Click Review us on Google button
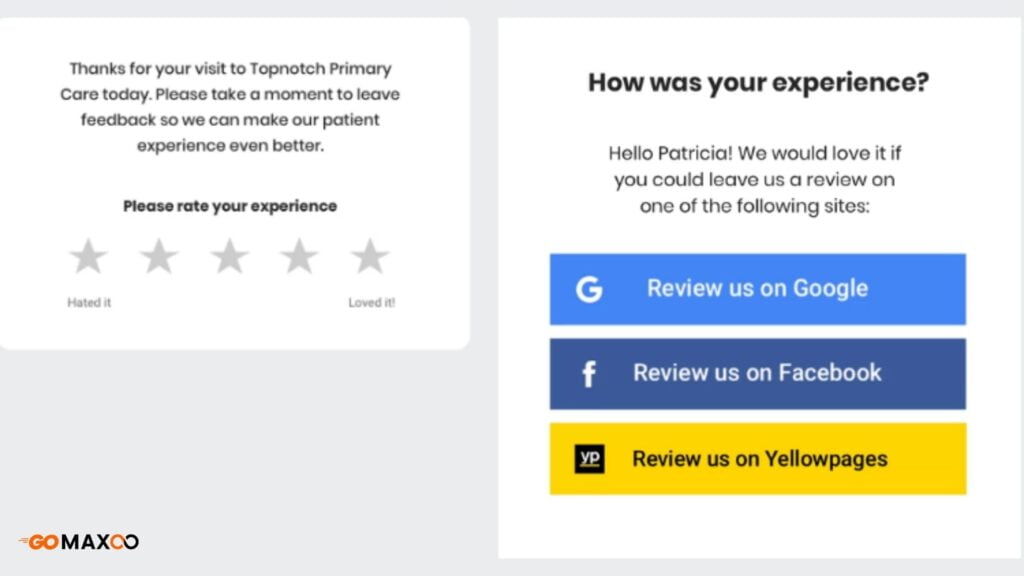1024x576 pixels. click(x=758, y=289)
